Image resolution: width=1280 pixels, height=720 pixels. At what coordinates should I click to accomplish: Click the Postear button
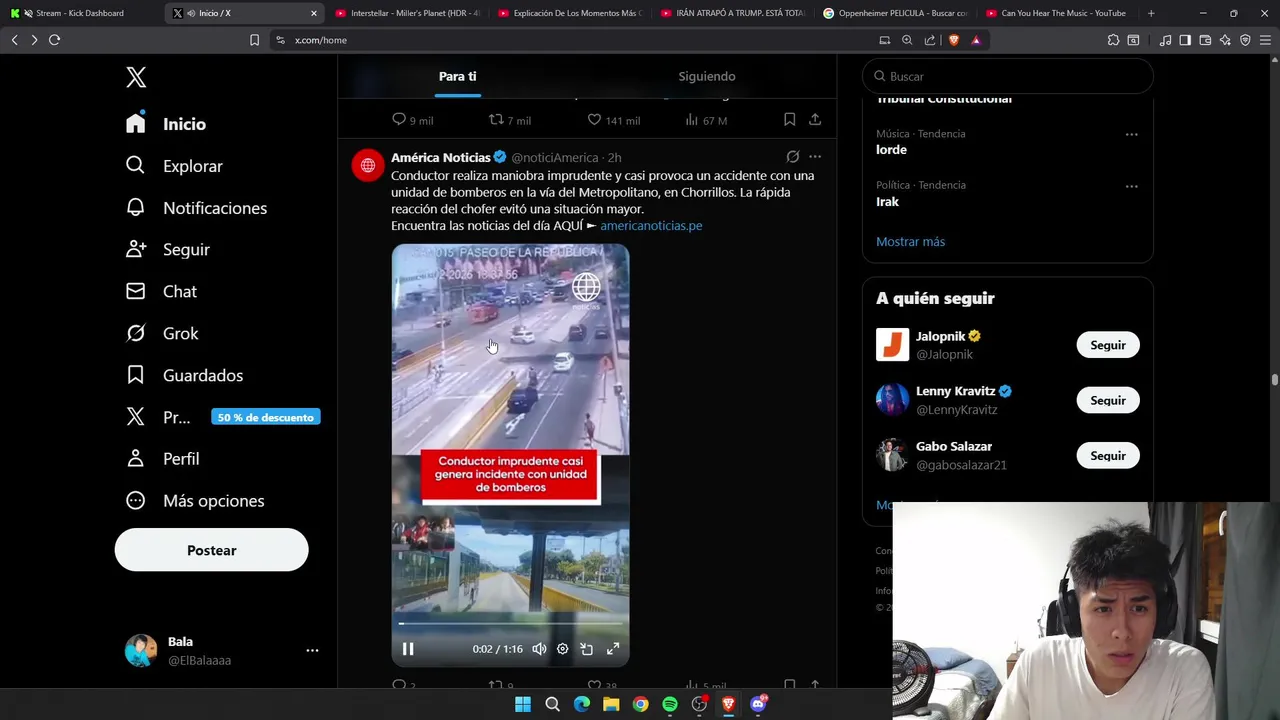click(211, 550)
